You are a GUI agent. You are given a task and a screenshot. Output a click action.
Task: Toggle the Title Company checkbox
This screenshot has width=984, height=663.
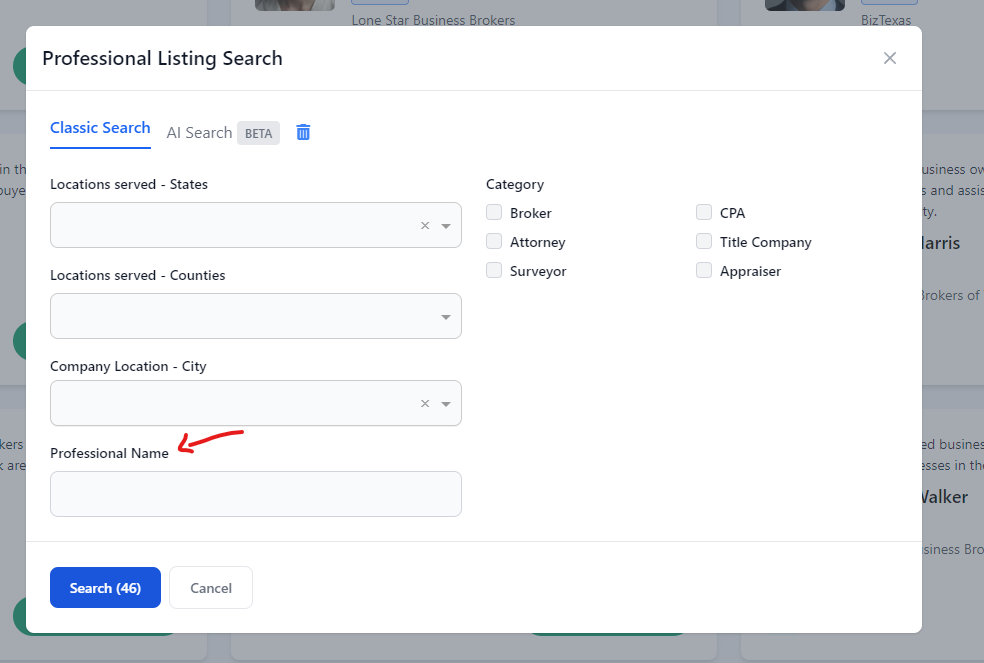click(704, 241)
